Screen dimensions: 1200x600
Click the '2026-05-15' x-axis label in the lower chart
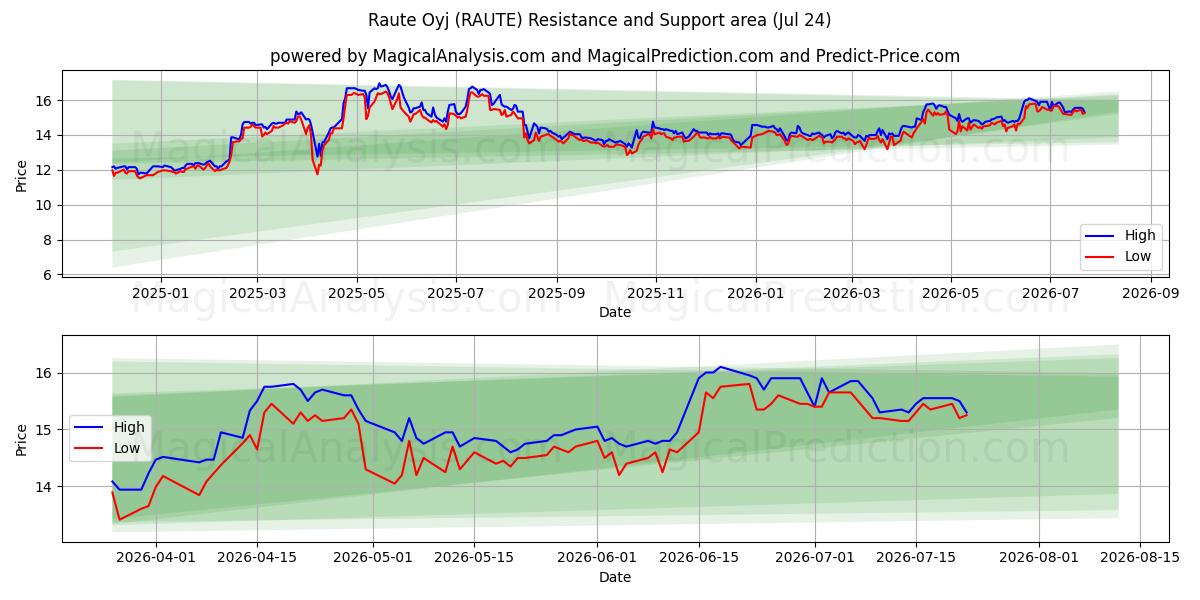[474, 559]
